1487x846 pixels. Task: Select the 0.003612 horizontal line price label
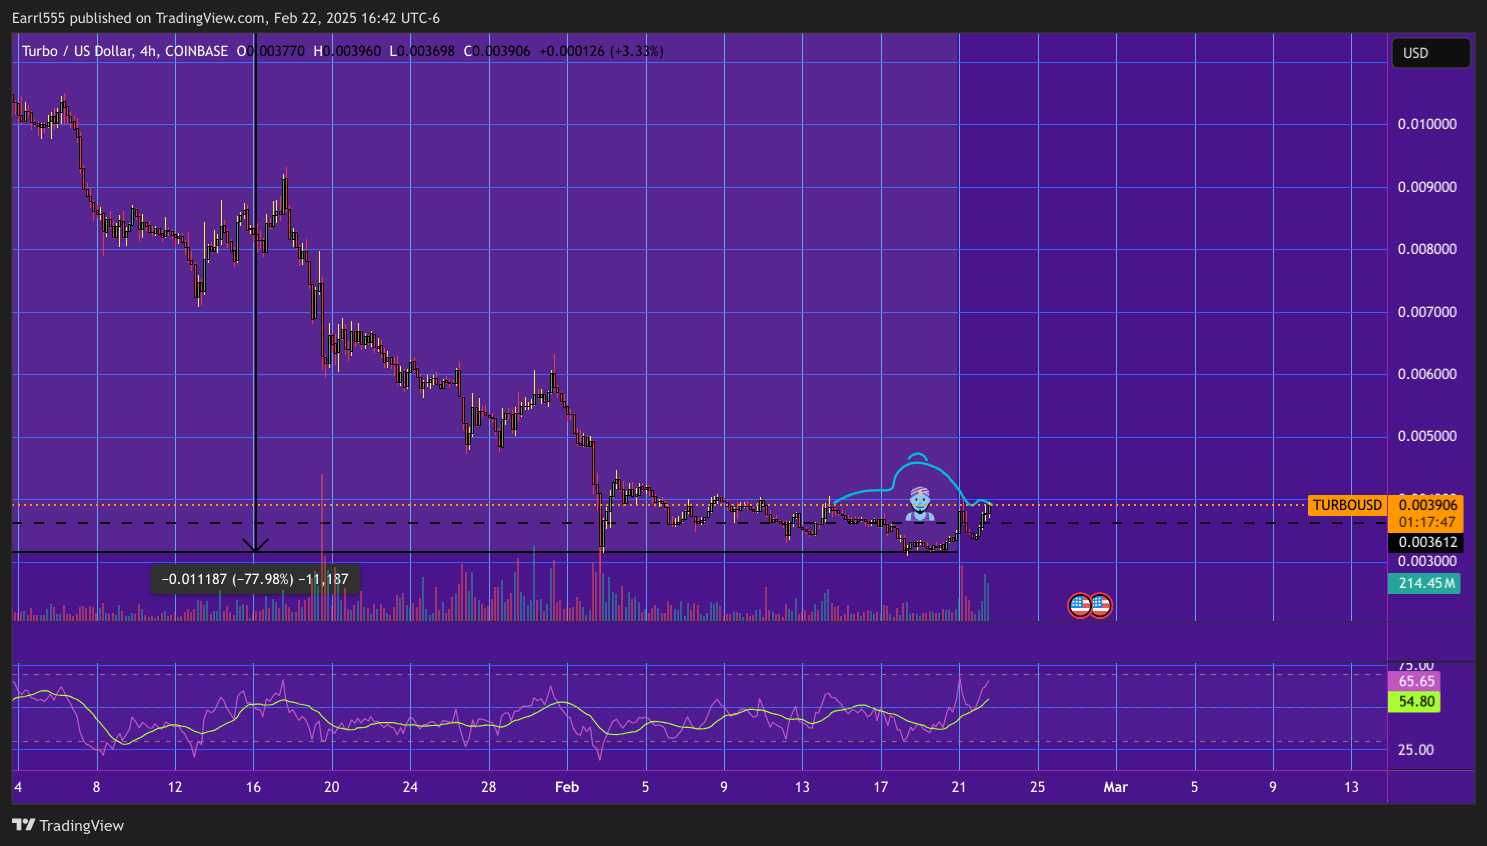tap(1427, 542)
